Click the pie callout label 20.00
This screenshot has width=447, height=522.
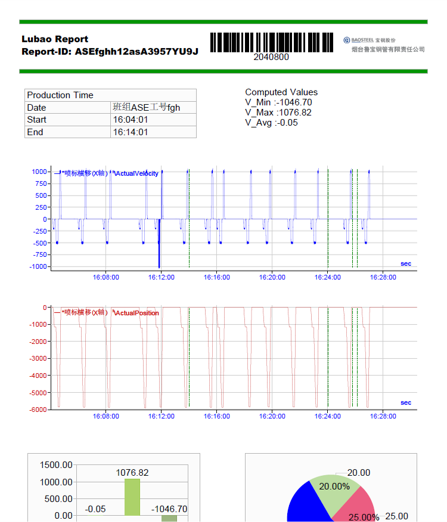(359, 473)
